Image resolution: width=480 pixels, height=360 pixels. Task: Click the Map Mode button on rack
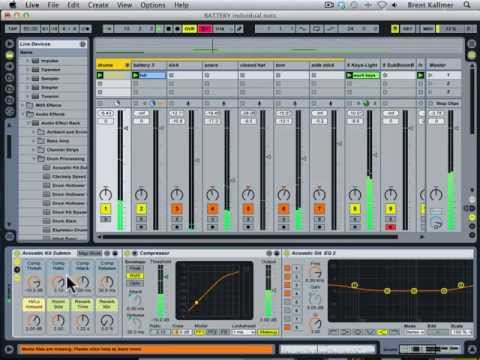pos(90,253)
